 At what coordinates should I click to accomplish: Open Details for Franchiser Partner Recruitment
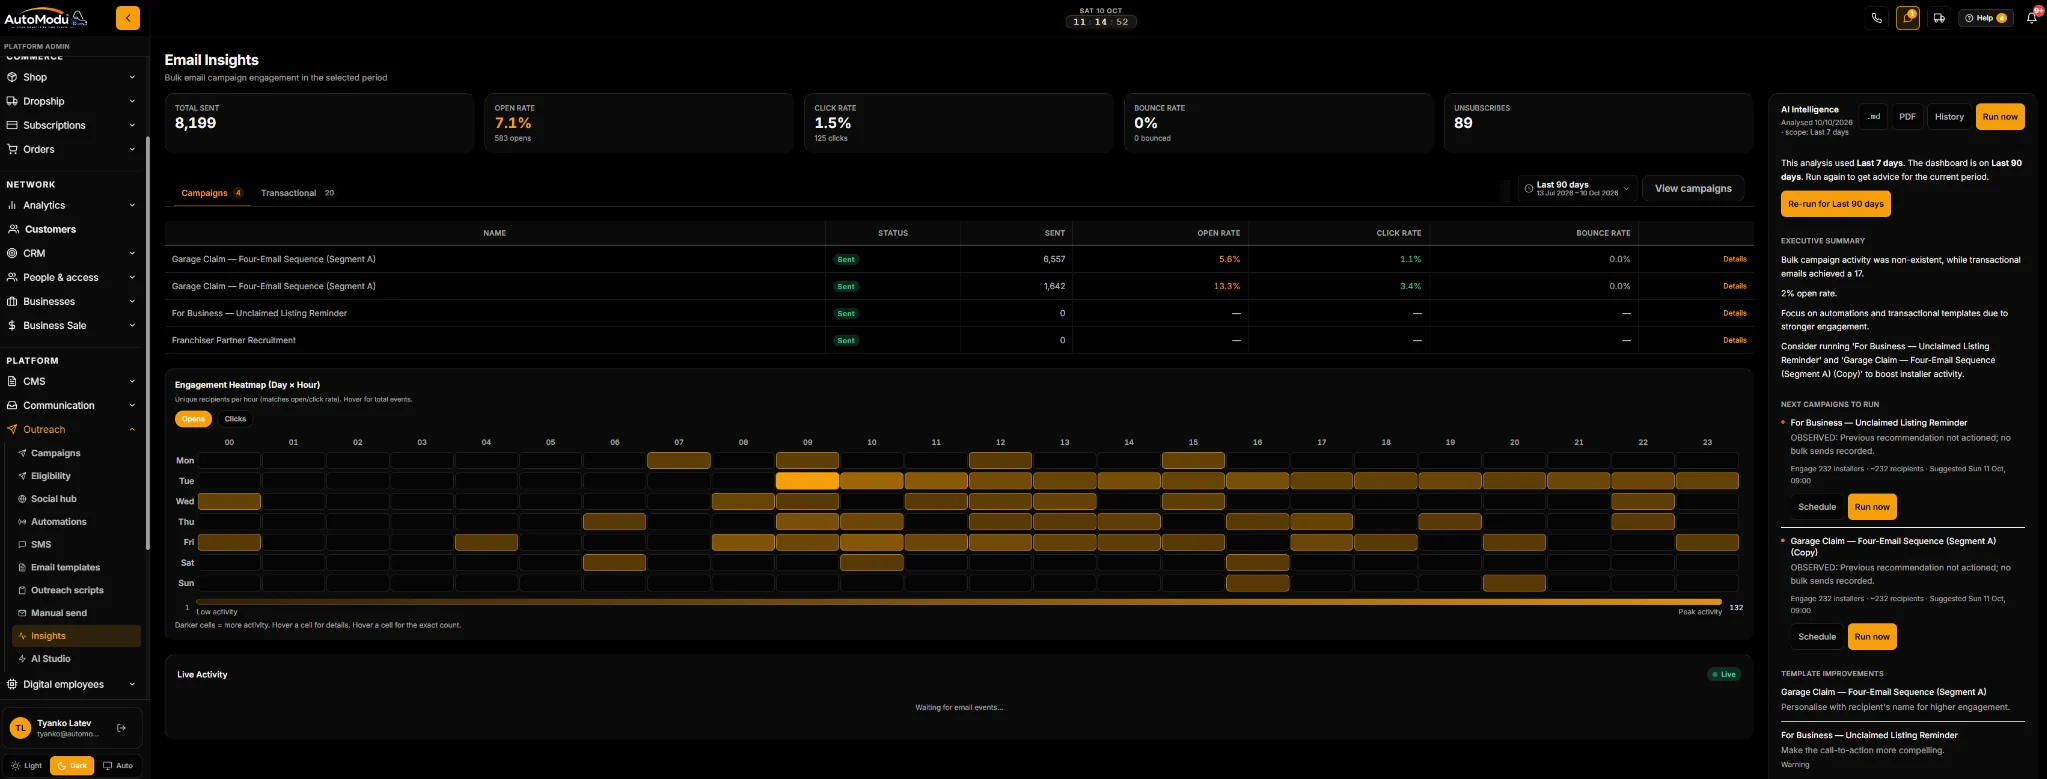click(1734, 340)
